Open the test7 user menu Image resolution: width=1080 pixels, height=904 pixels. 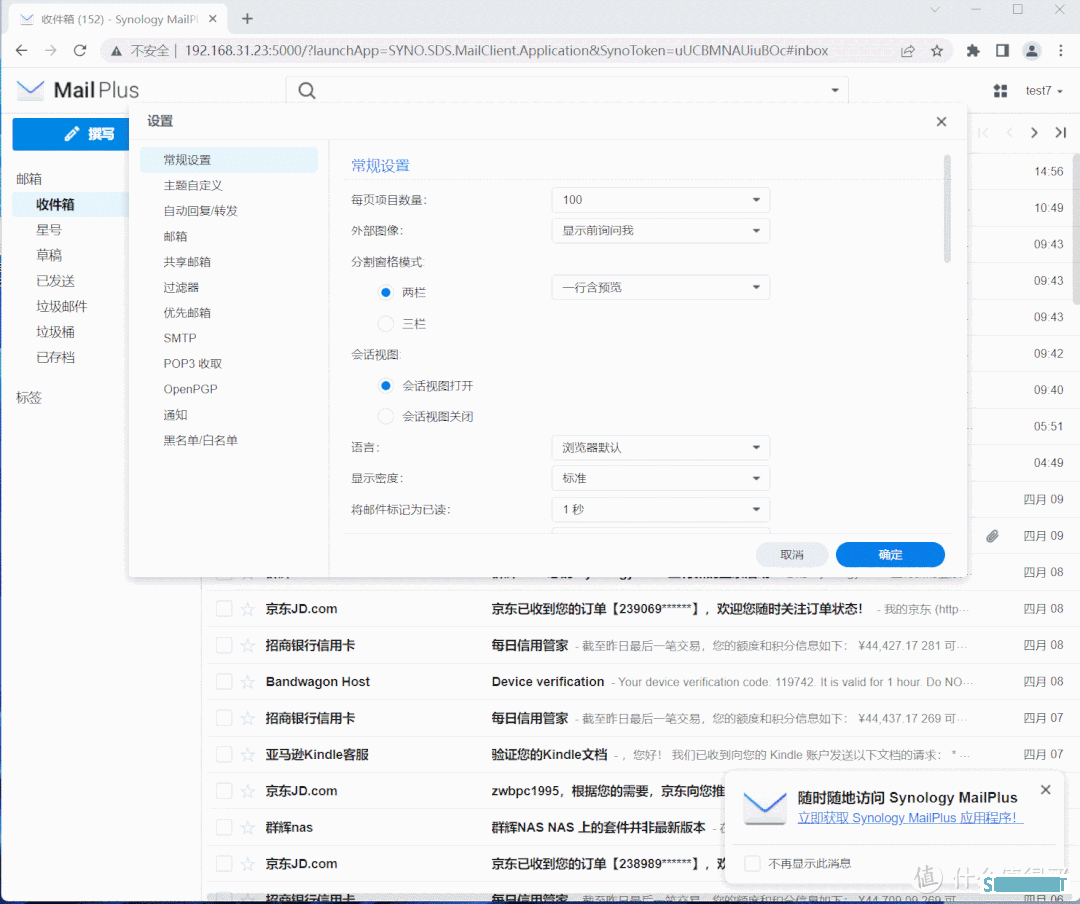[1043, 91]
